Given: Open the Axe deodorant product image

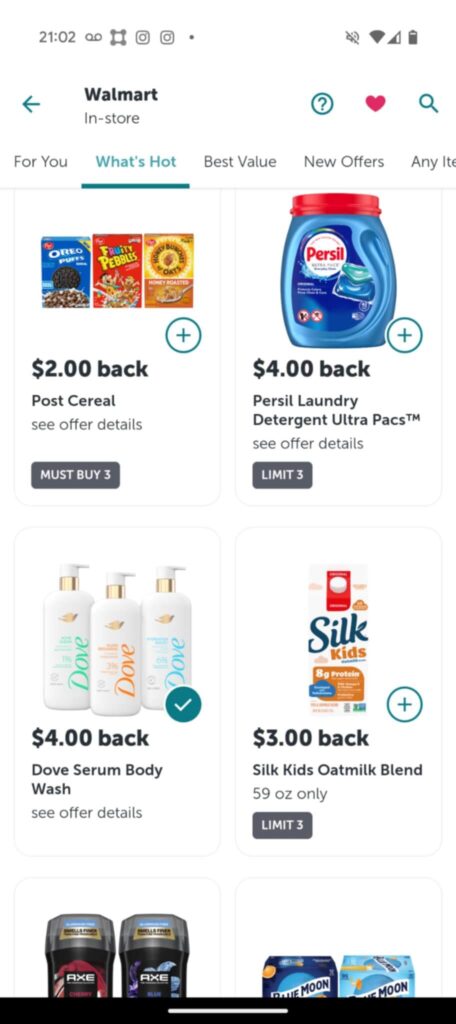Looking at the screenshot, I should click(117, 955).
